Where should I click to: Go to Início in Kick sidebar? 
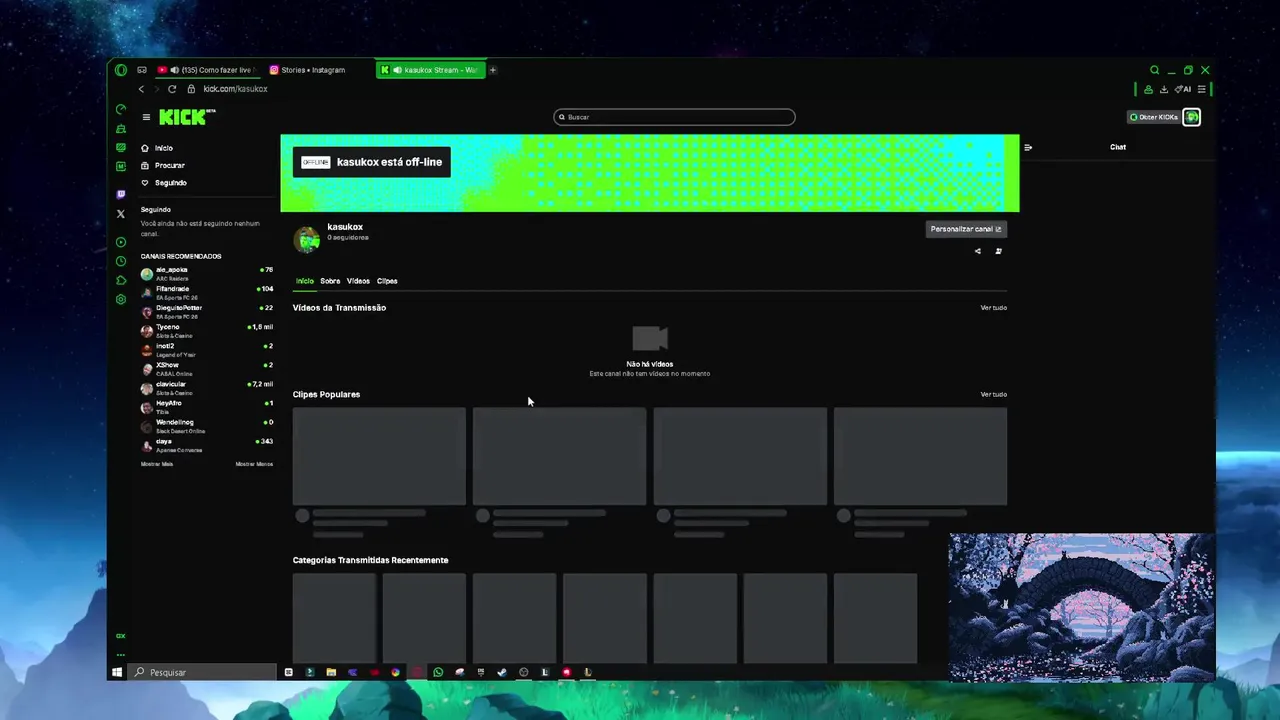(157, 148)
